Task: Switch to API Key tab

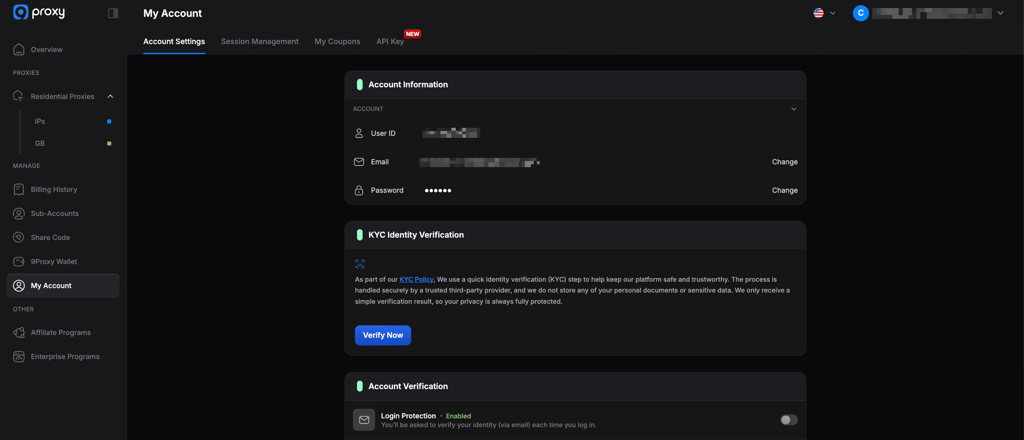Action: click(x=390, y=41)
